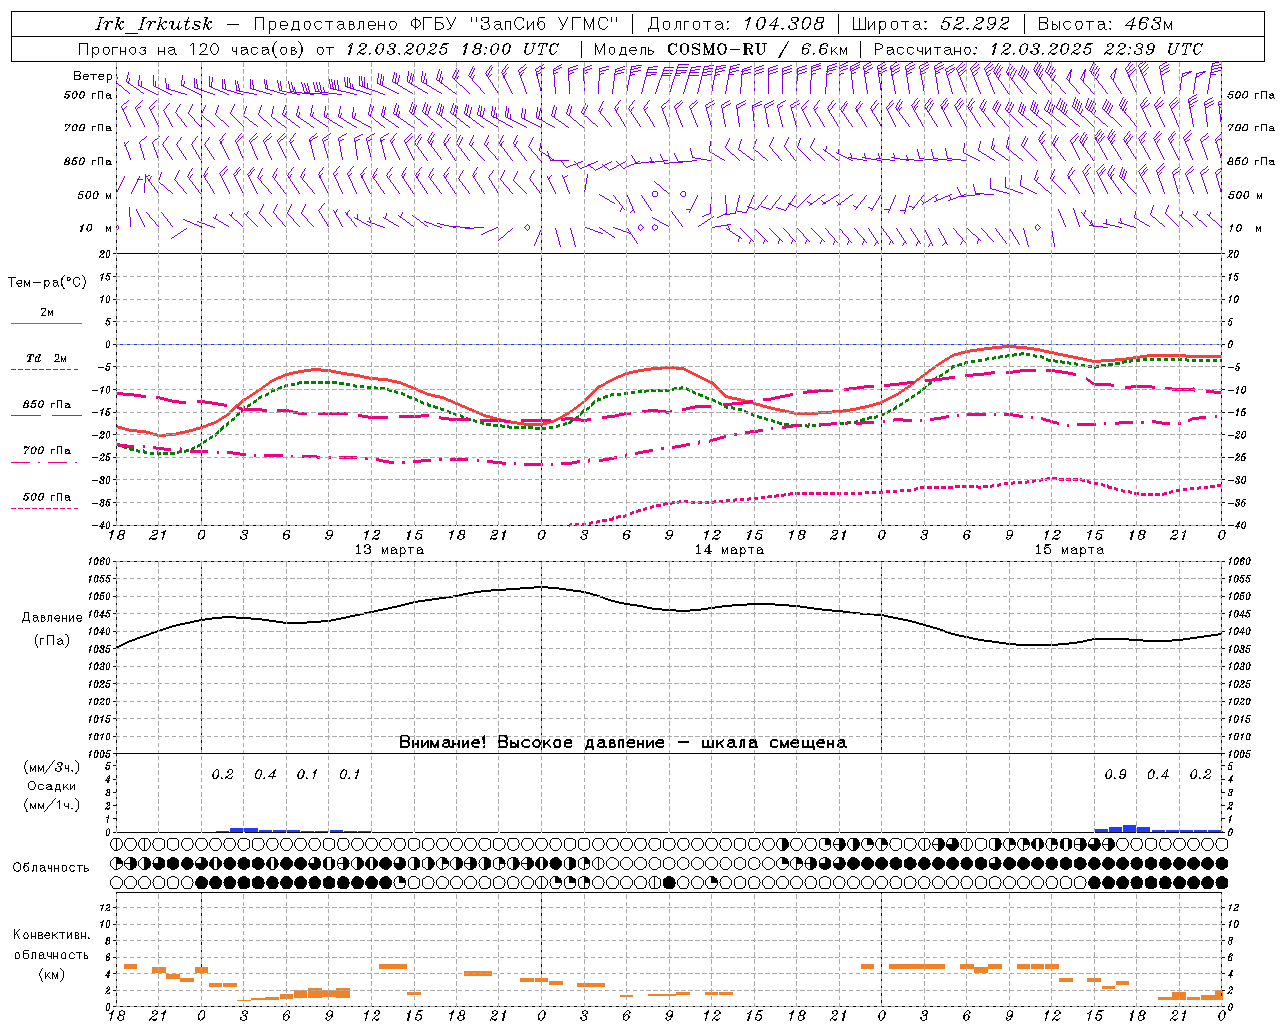Click the 13 марта date label
The width and height of the screenshot is (1280, 1024).
(x=389, y=550)
